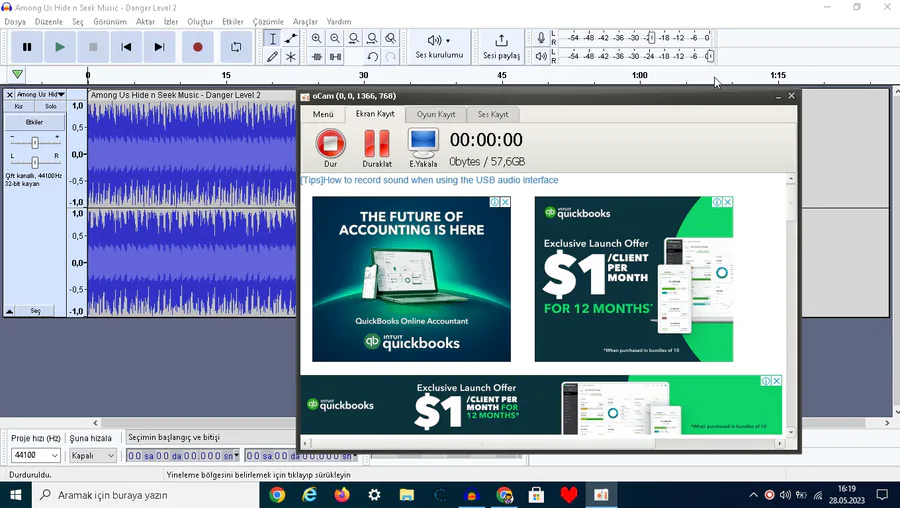Open the Çözümle menu

268,22
